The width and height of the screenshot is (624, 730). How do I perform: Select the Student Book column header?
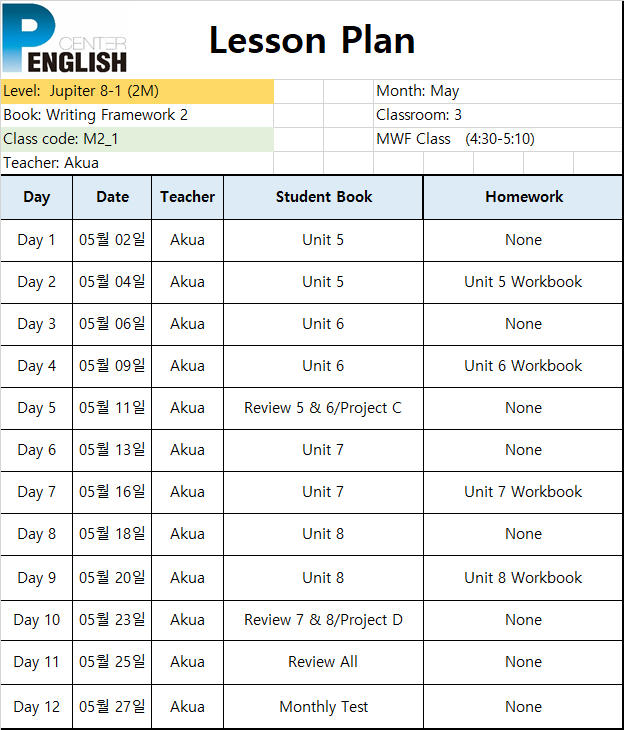click(x=324, y=197)
